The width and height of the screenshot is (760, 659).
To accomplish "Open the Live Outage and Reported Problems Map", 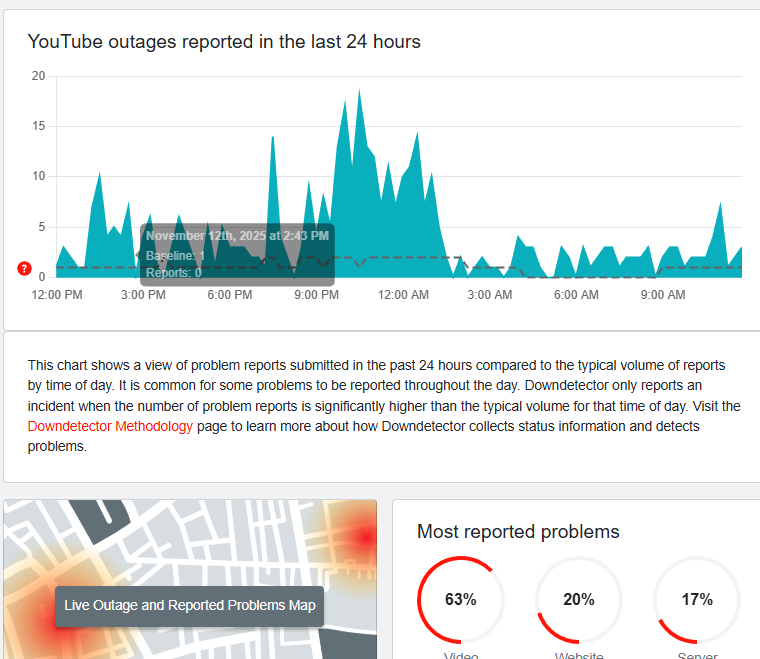I will (x=190, y=606).
